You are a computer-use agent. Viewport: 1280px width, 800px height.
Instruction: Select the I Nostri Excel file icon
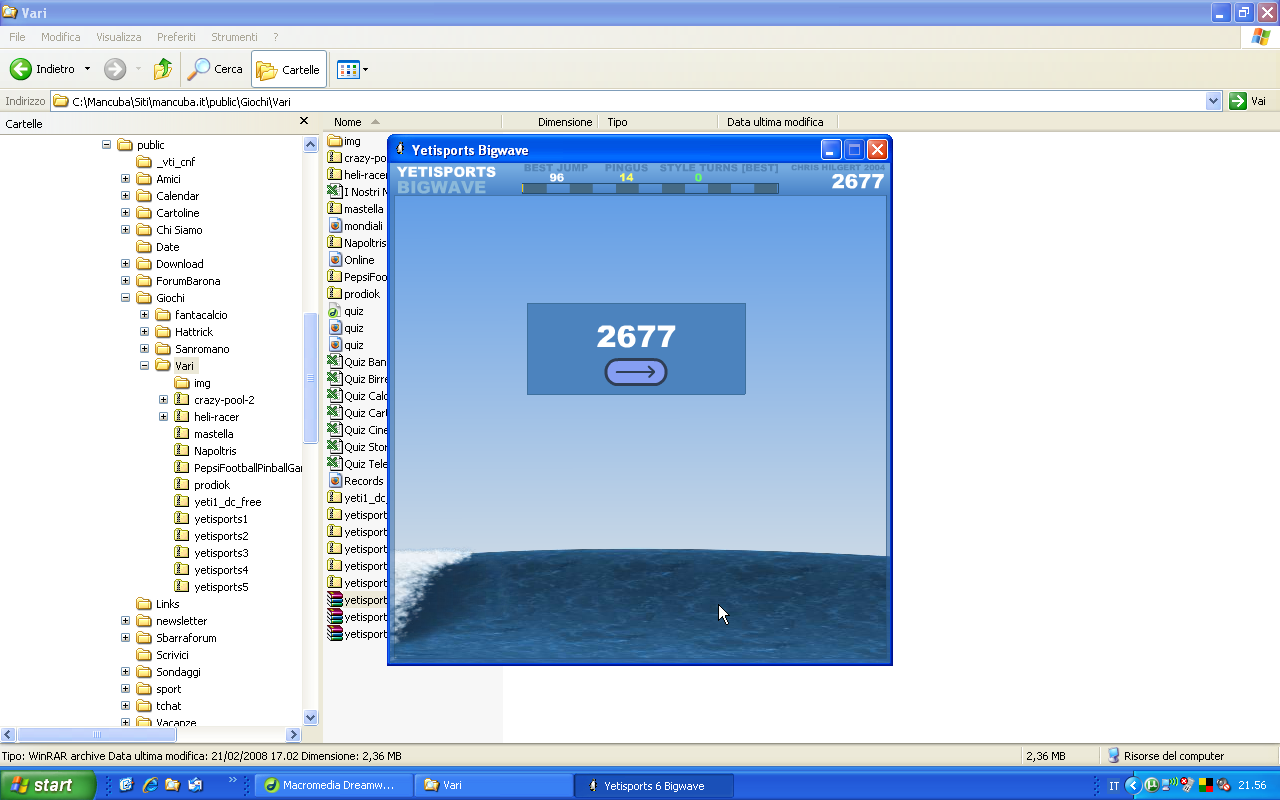[x=335, y=192]
